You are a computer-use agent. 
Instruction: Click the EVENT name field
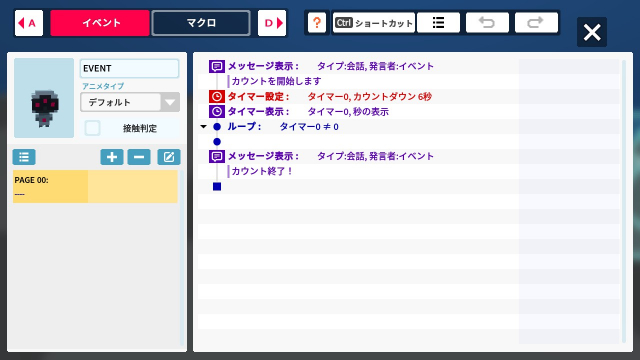129,68
